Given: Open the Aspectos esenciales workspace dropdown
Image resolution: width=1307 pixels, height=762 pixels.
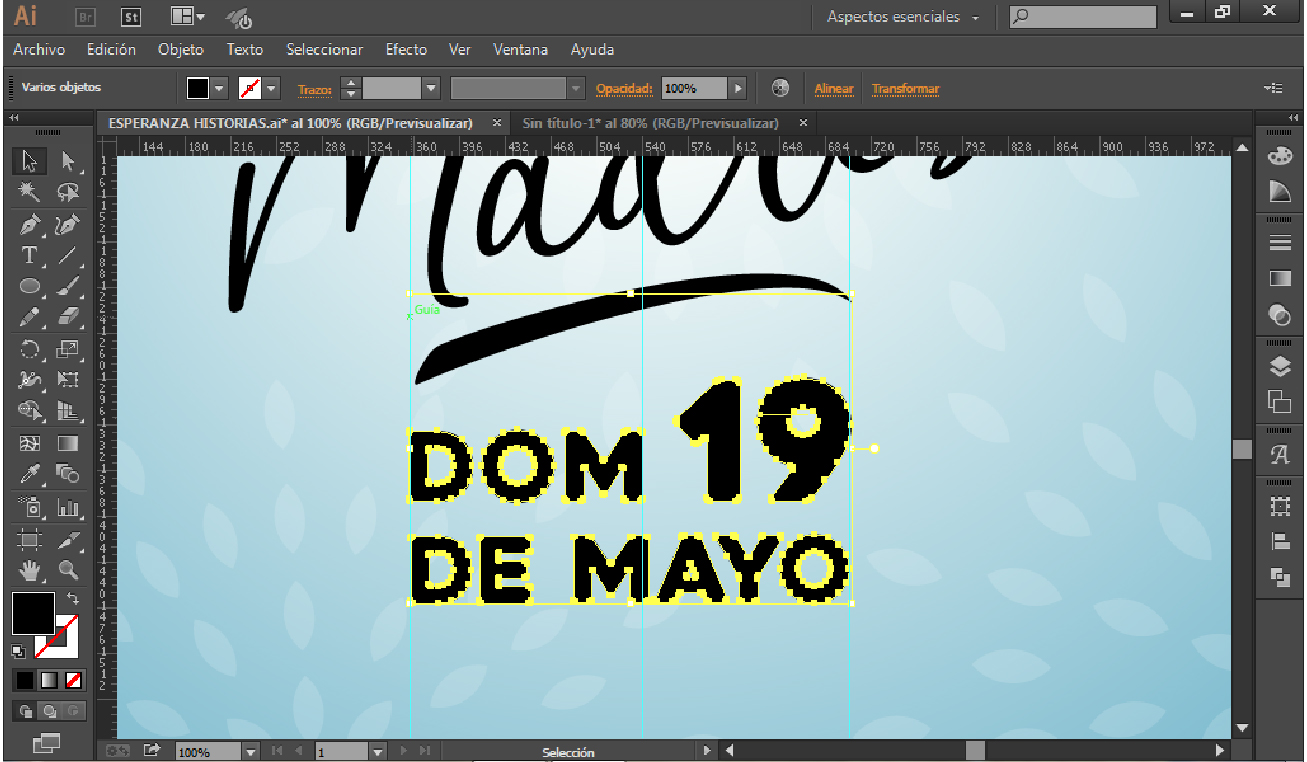Looking at the screenshot, I should tap(904, 17).
